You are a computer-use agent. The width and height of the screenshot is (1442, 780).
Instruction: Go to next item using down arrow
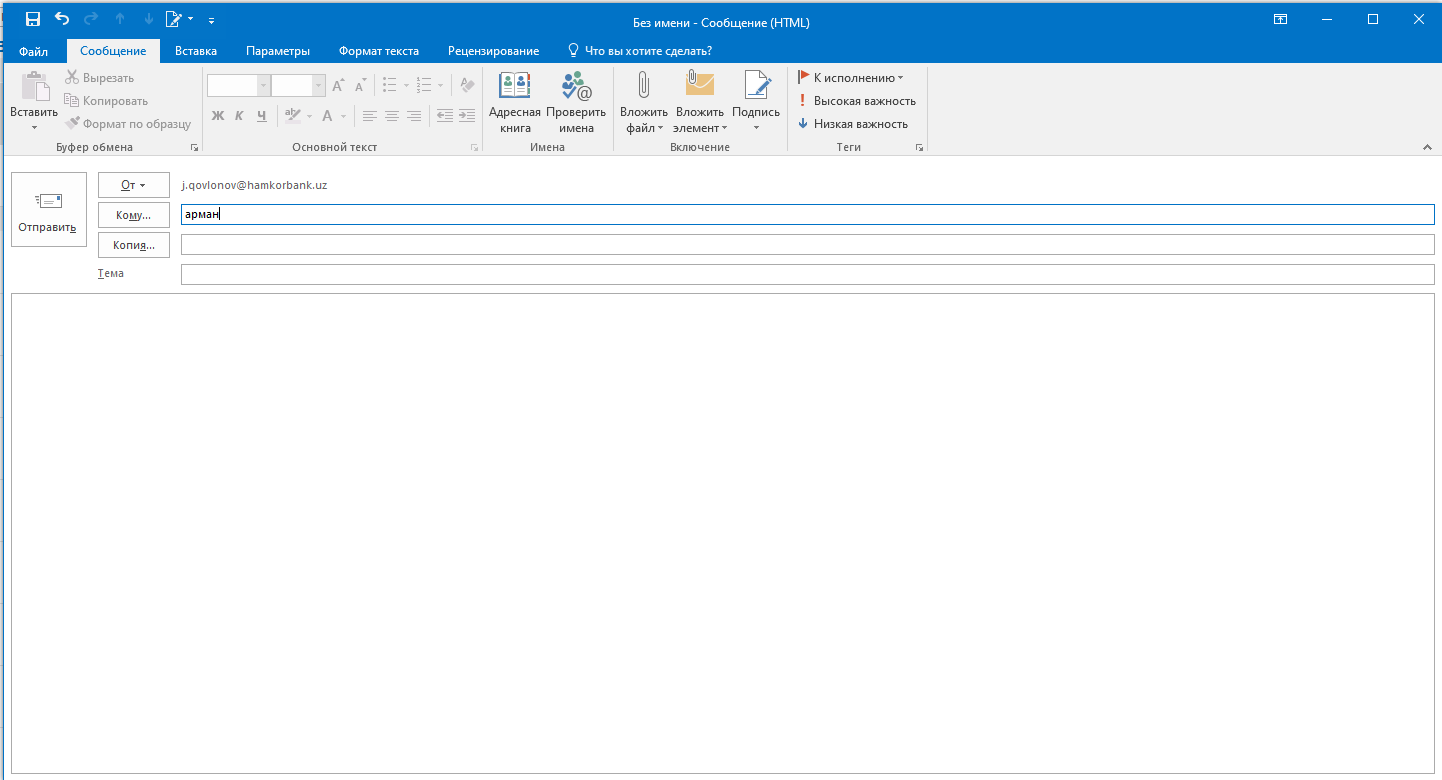[149, 19]
